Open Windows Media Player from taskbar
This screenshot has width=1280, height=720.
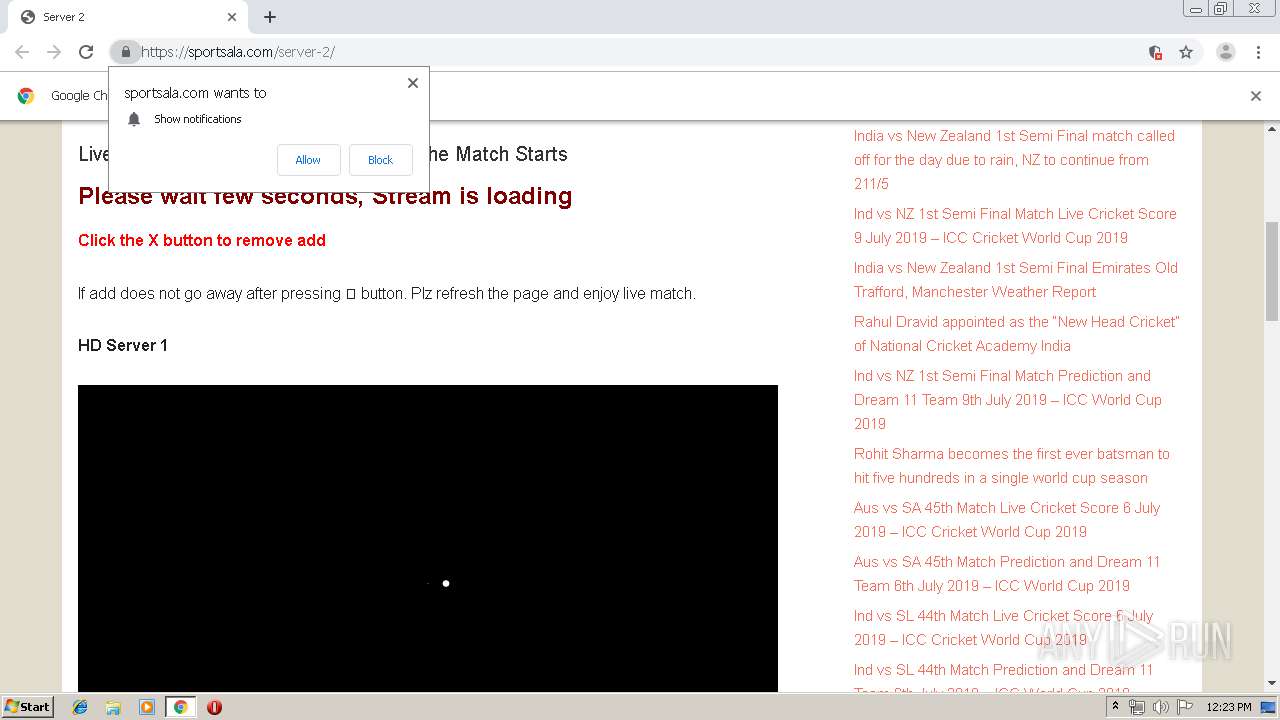[x=147, y=707]
